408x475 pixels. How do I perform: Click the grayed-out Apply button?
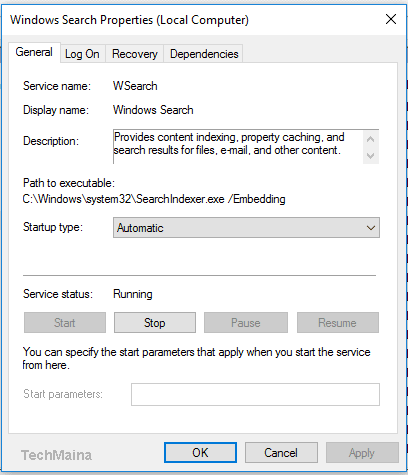(x=362, y=453)
